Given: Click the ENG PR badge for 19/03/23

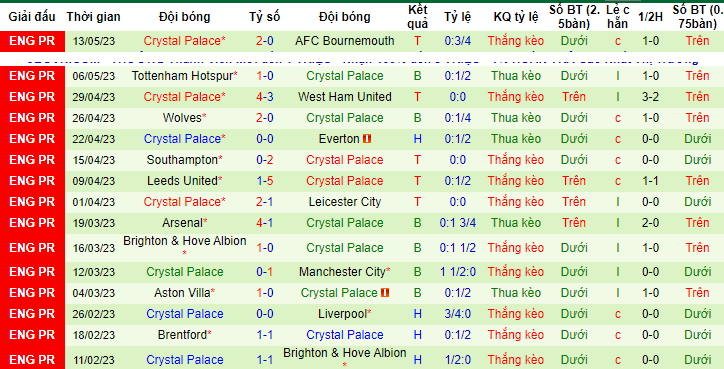Looking at the screenshot, I should (32, 223).
